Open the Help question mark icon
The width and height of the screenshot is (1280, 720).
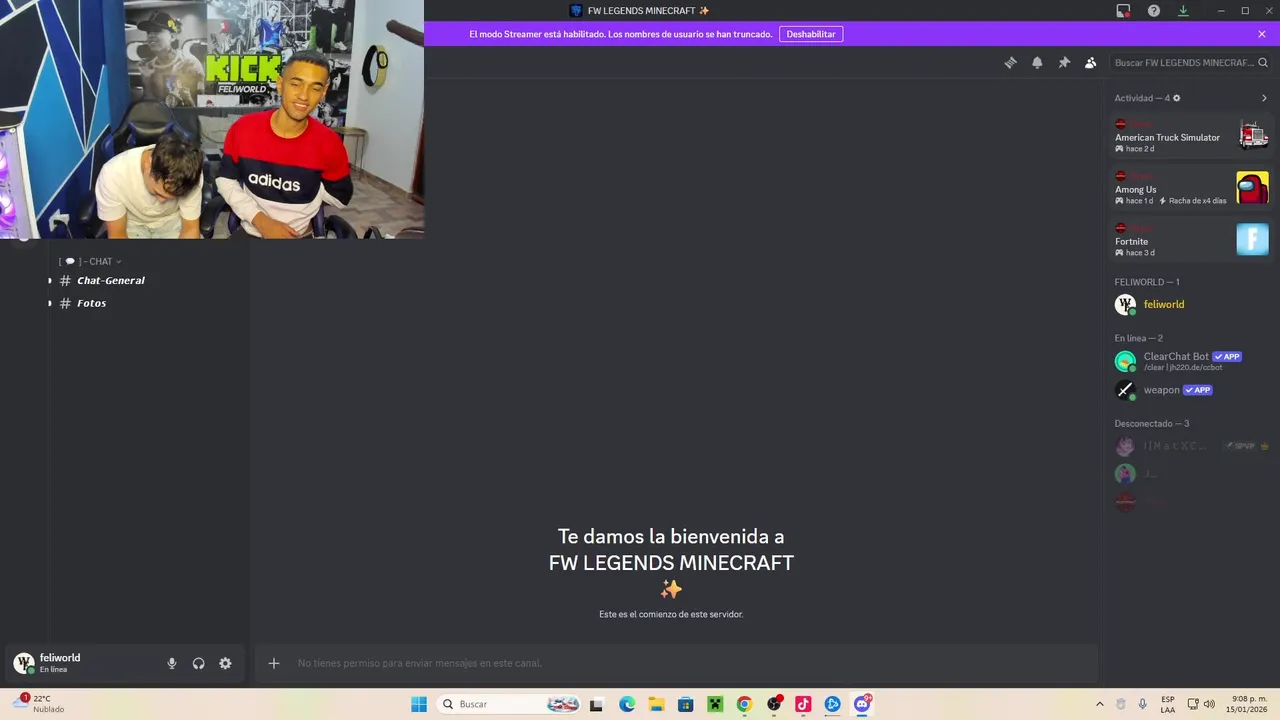[1154, 10]
